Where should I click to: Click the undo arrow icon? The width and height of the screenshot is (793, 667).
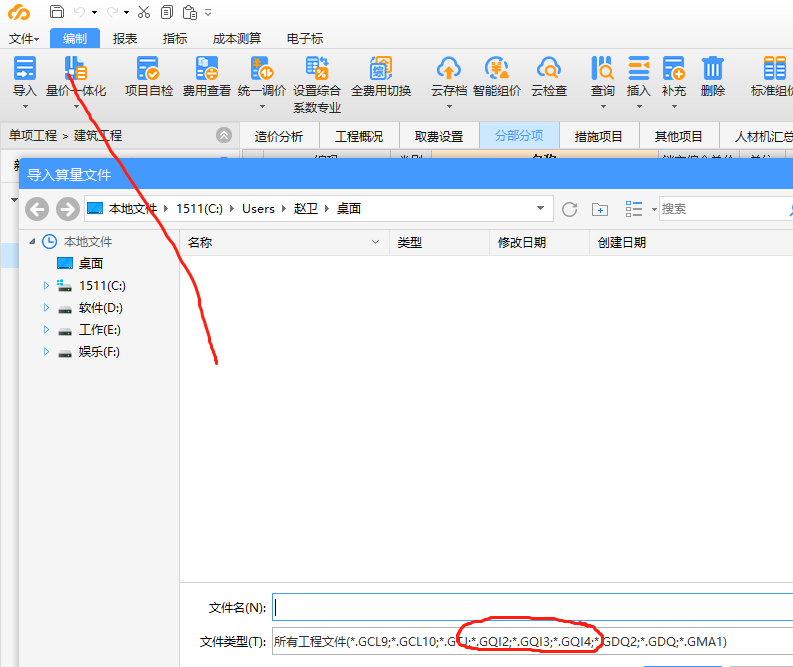80,12
